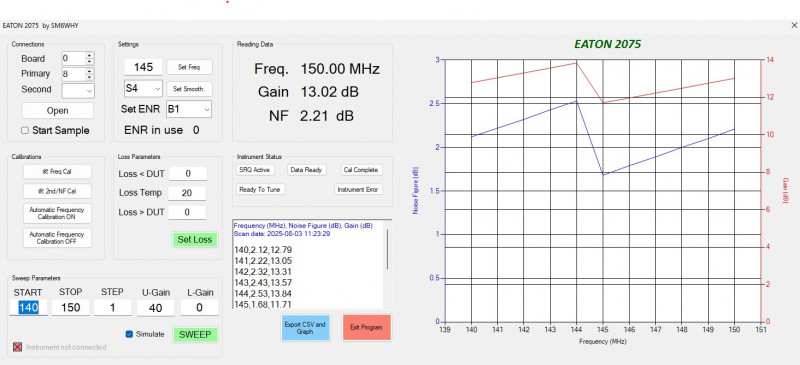Start the Freq Cal calibration
Image resolution: width=800 pixels, height=365 pixels.
click(x=57, y=172)
